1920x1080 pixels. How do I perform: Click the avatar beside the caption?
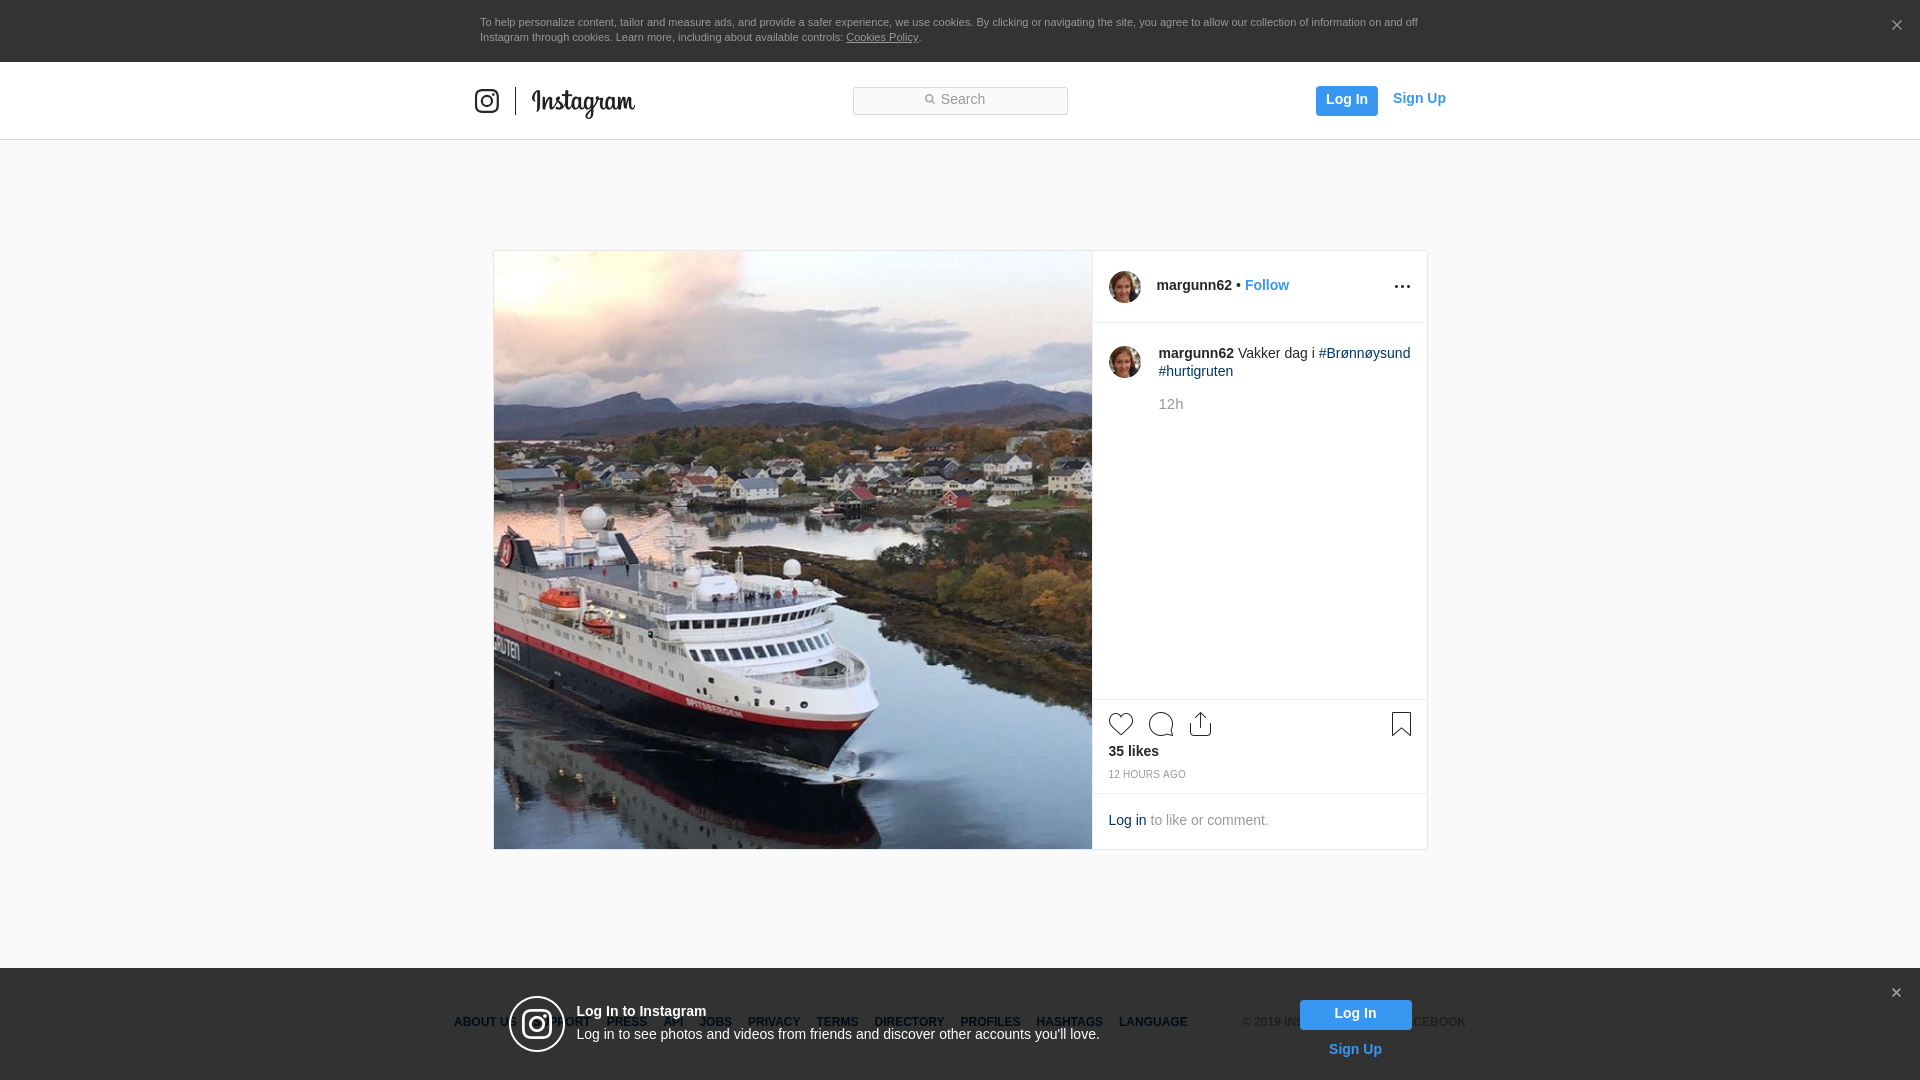(1124, 362)
